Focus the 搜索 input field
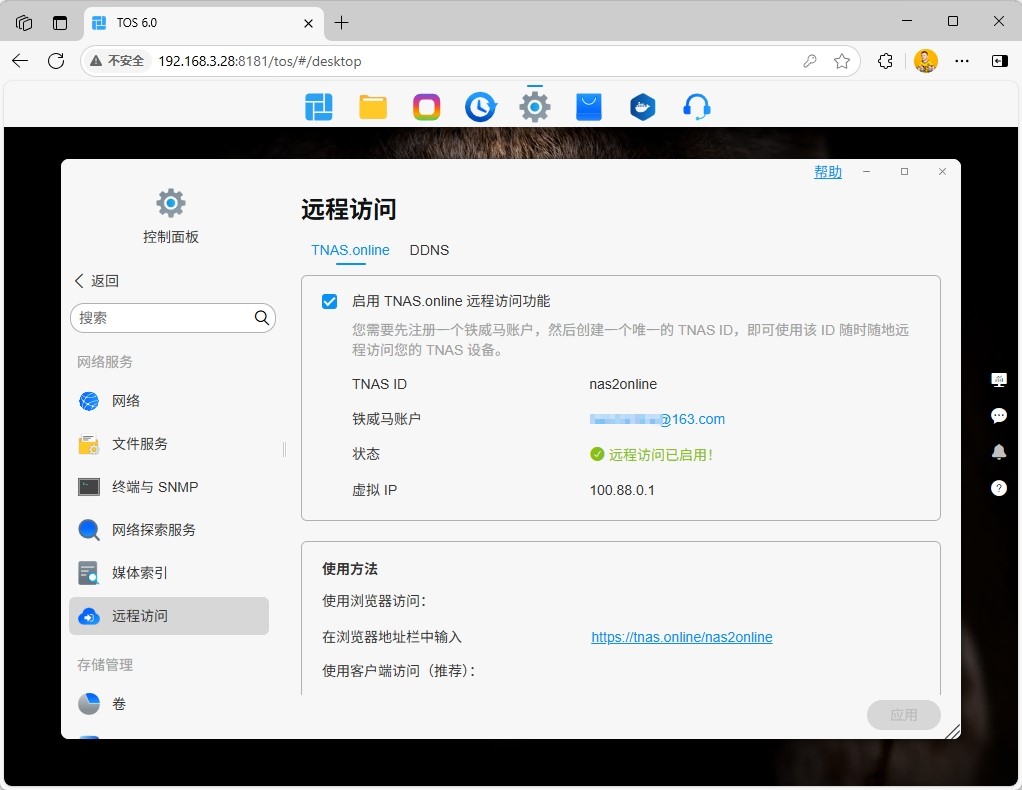 pyautogui.click(x=173, y=318)
